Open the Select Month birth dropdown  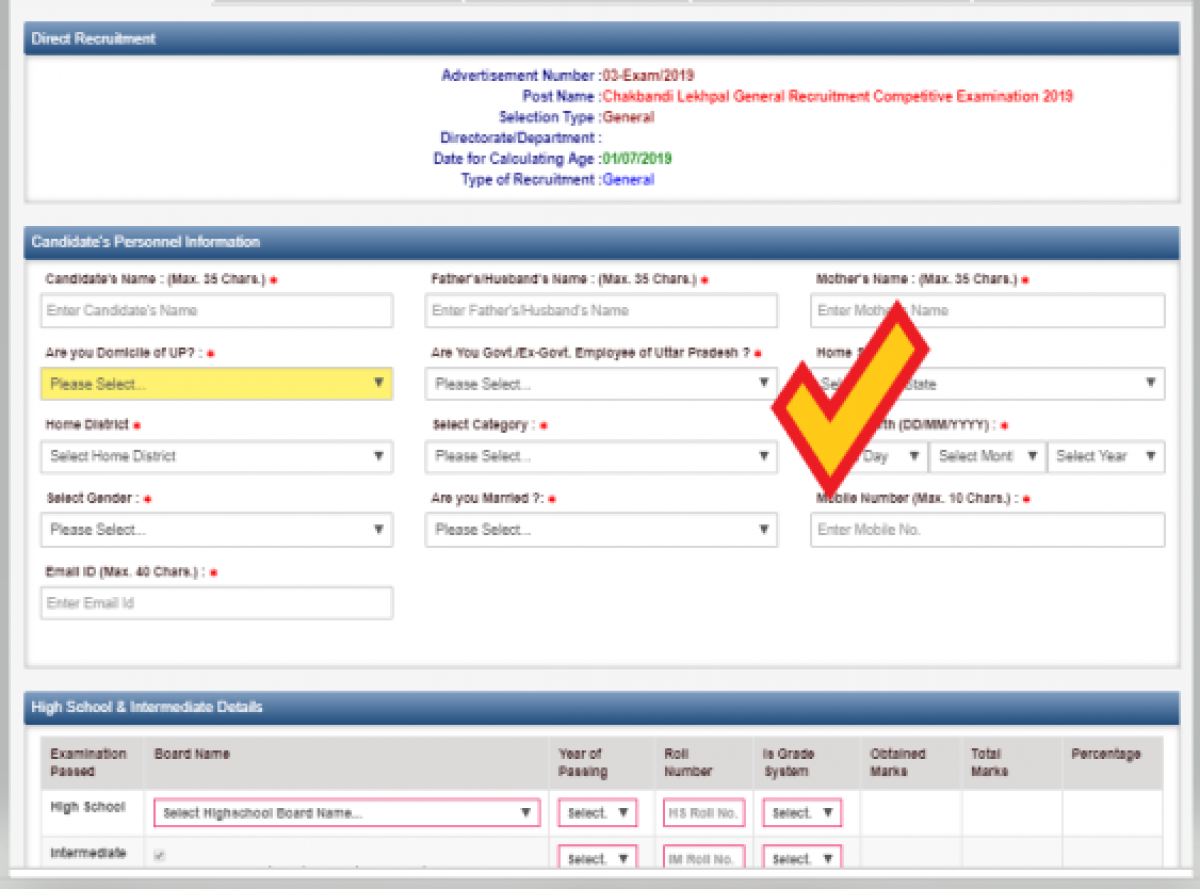(986, 457)
